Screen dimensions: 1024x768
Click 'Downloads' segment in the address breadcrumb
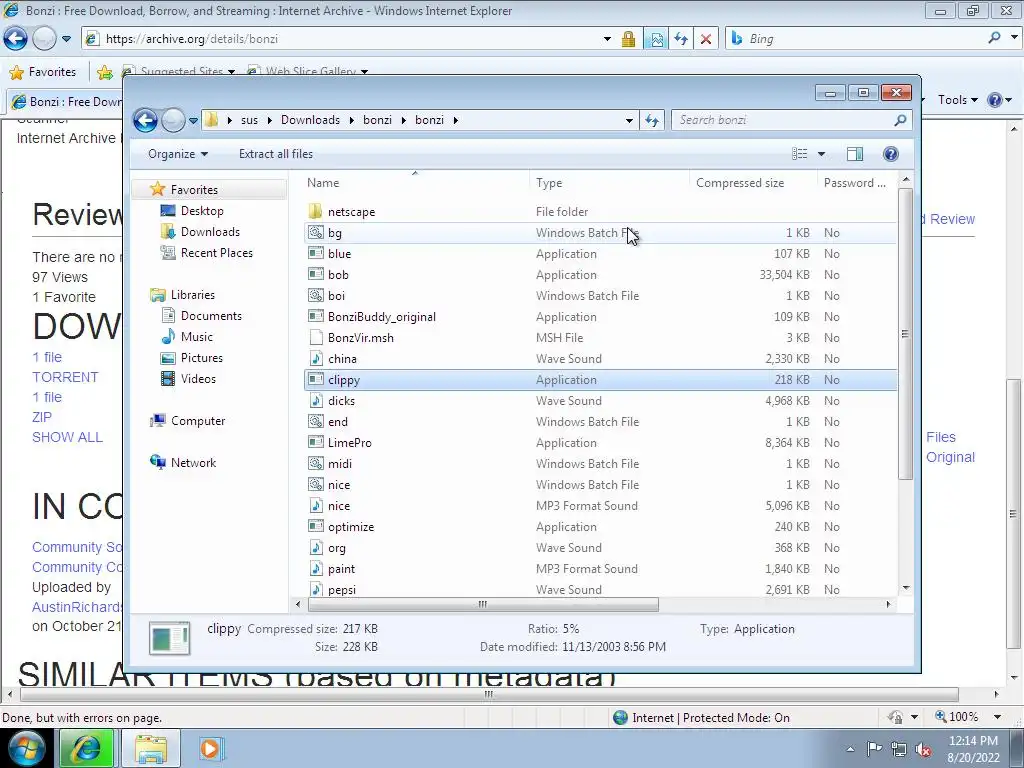point(310,120)
